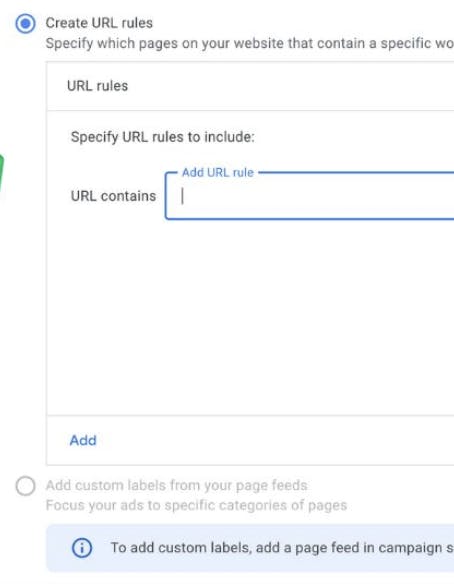
Task: Click the 'URL contains' label
Action: click(x=113, y=196)
